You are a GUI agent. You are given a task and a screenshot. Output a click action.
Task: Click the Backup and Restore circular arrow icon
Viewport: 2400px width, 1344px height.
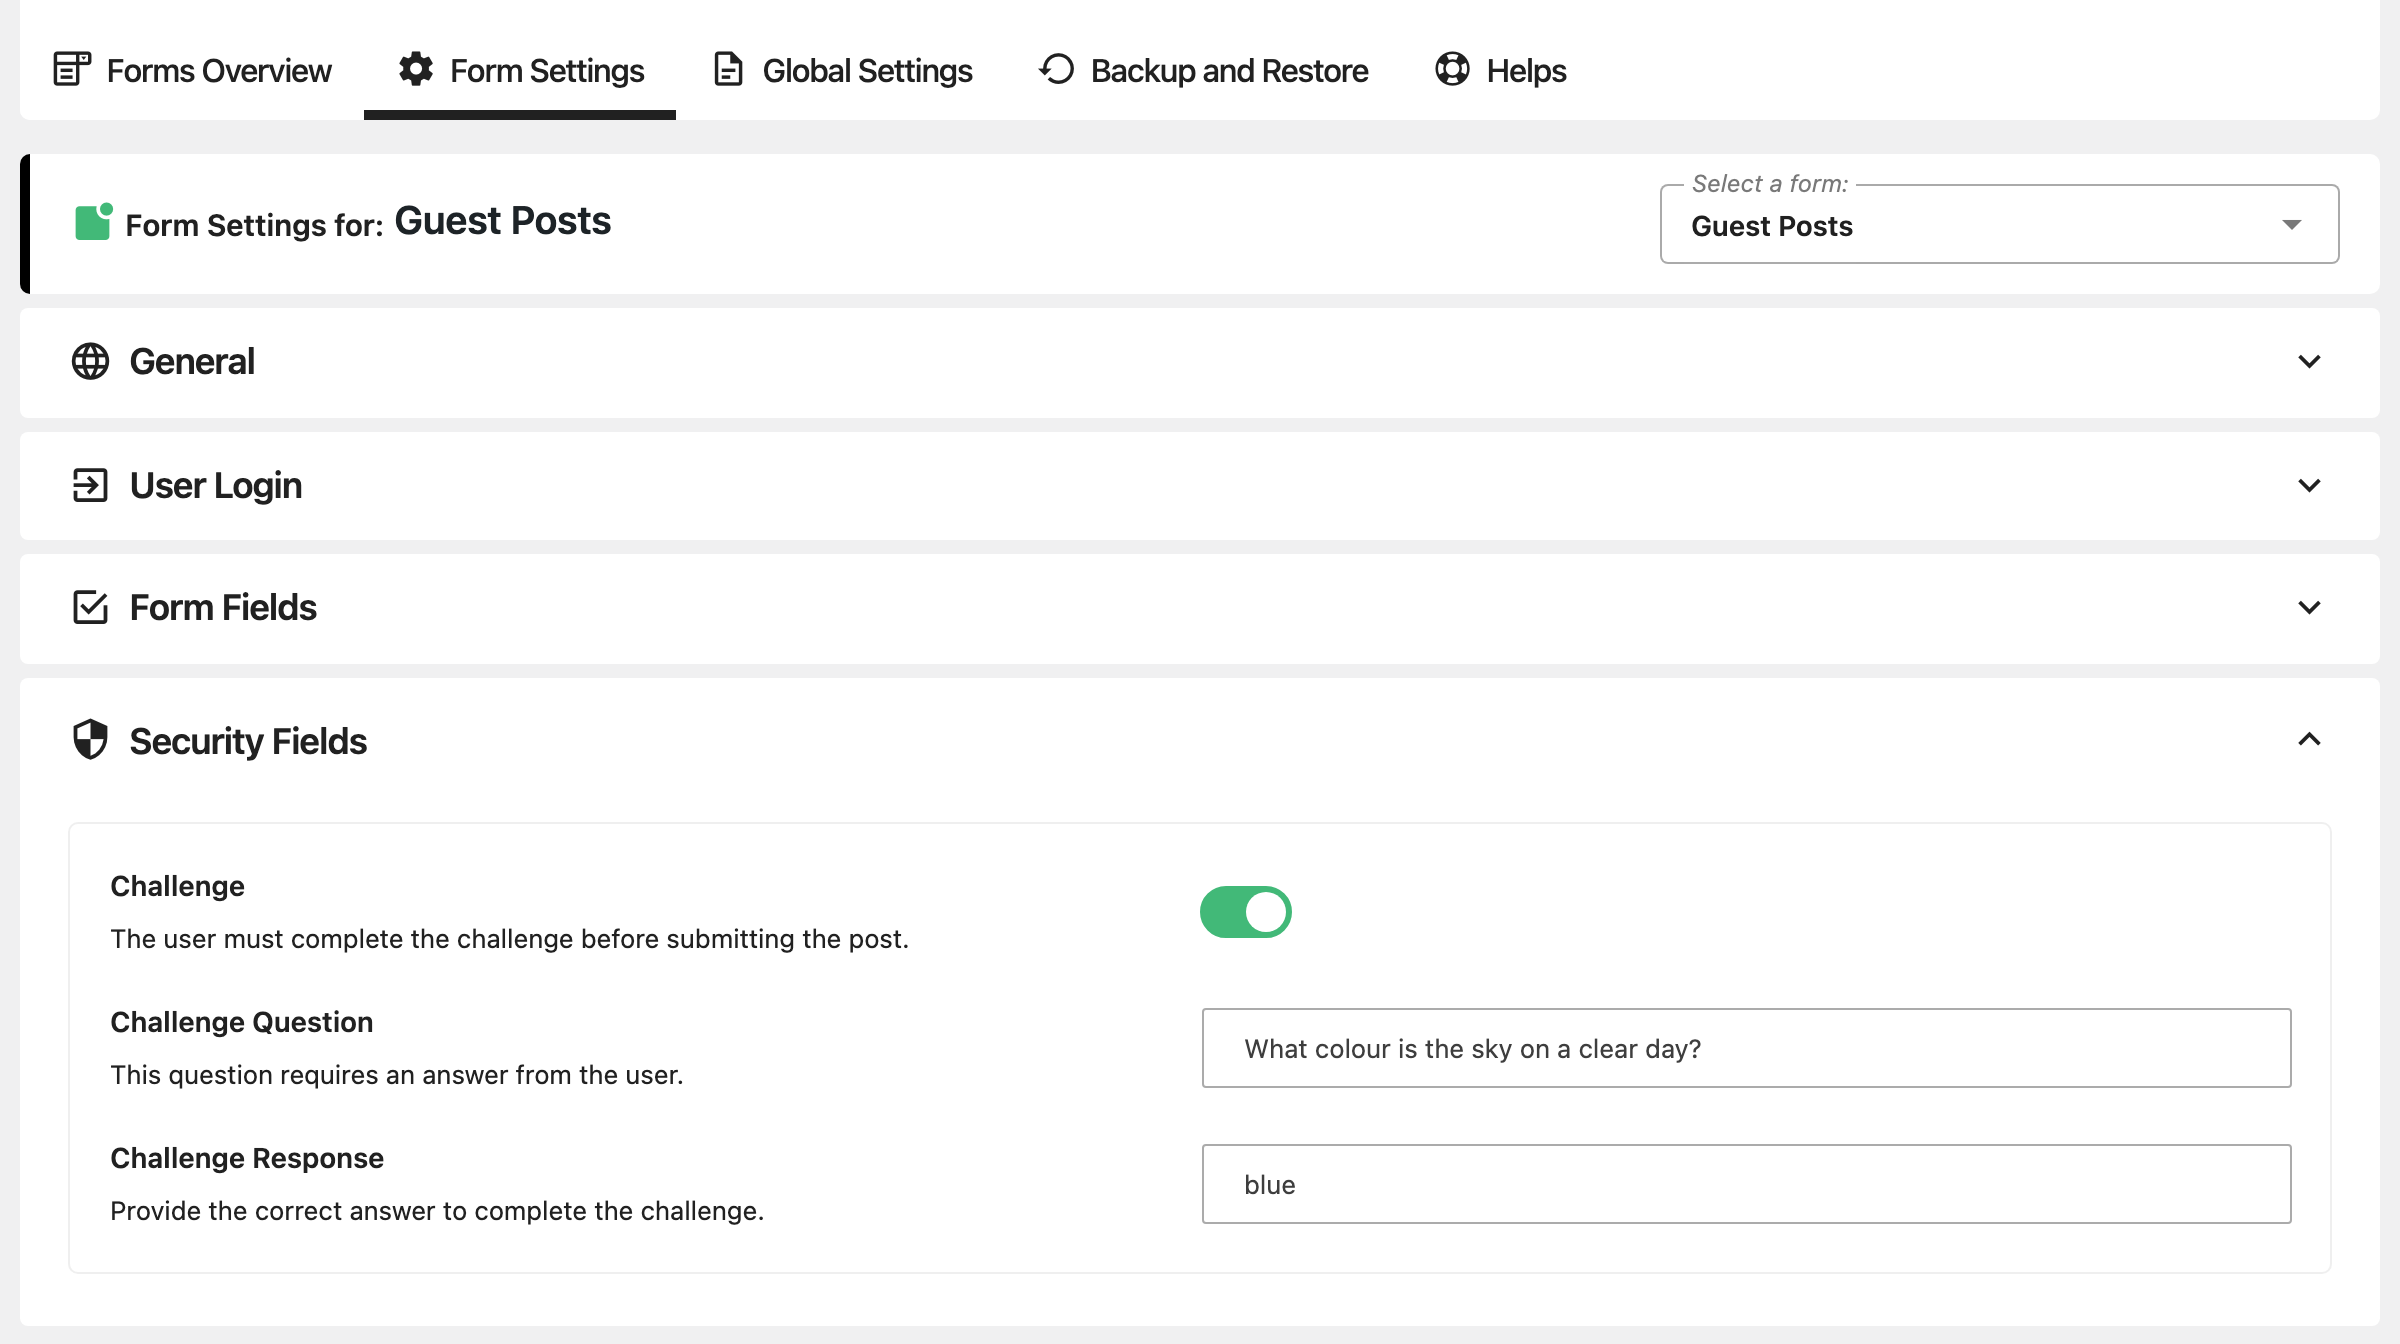(x=1056, y=69)
